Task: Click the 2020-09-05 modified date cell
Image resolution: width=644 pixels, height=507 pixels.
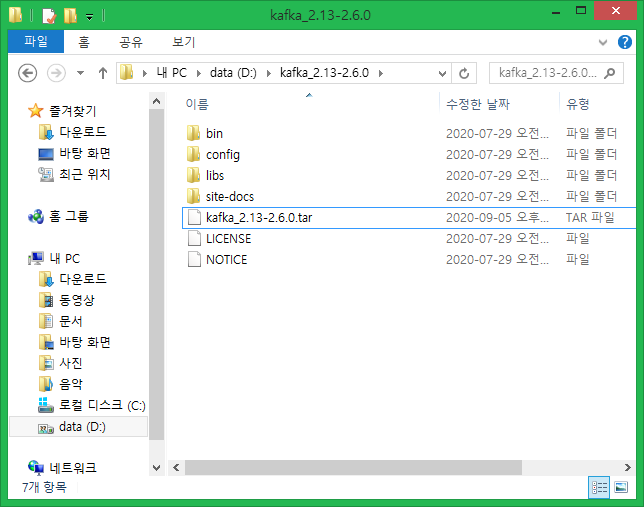Action: tap(497, 217)
